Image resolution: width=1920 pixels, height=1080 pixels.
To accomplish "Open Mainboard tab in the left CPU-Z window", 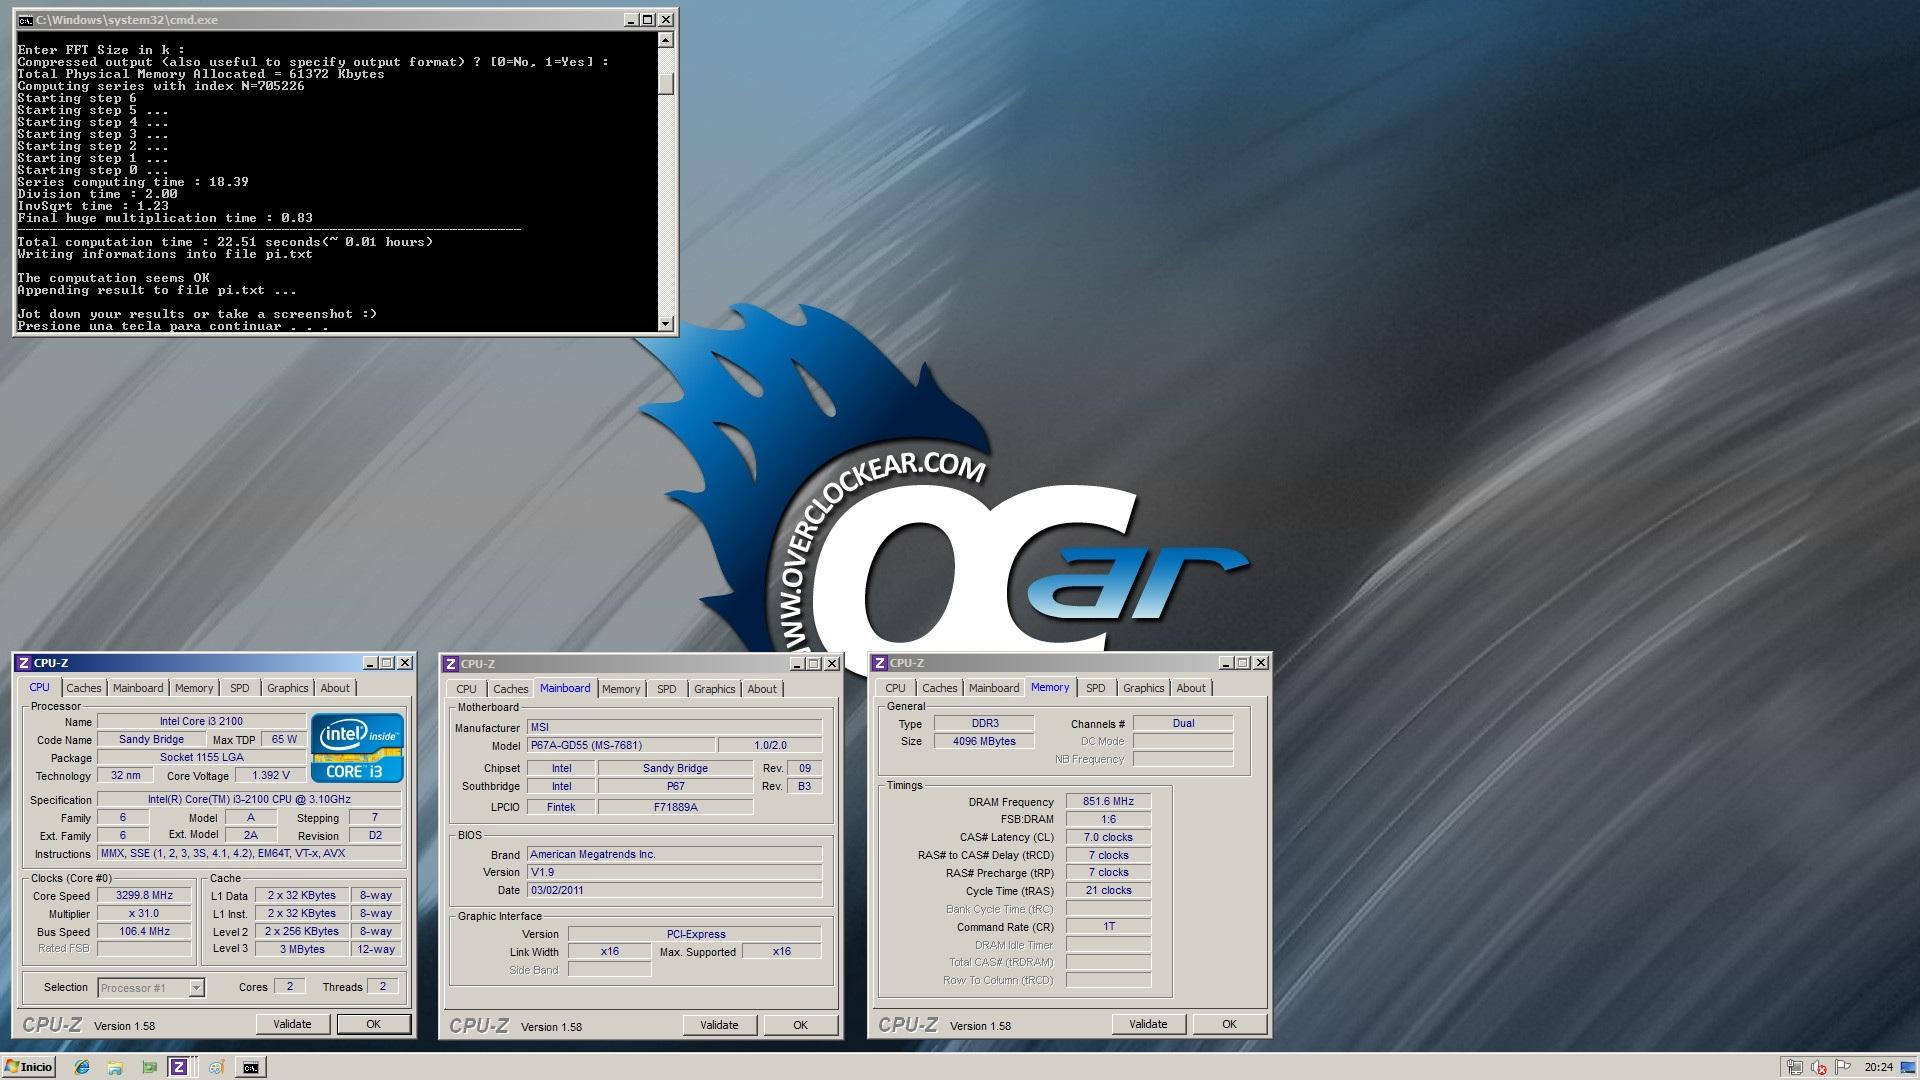I will [138, 688].
